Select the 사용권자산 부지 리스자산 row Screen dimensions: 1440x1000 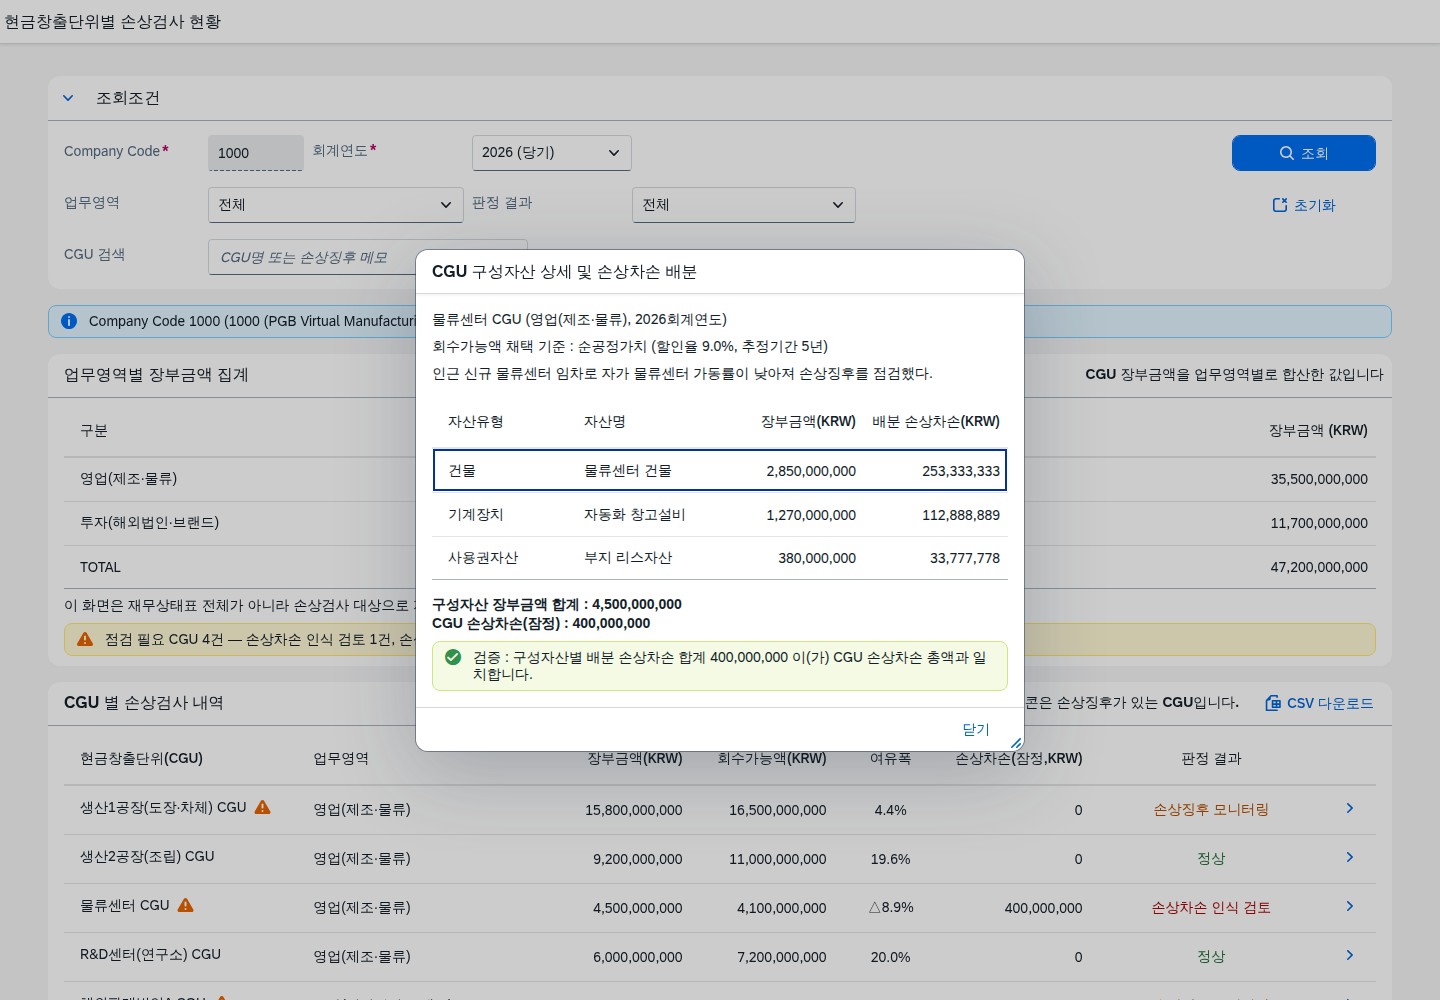pyautogui.click(x=720, y=558)
